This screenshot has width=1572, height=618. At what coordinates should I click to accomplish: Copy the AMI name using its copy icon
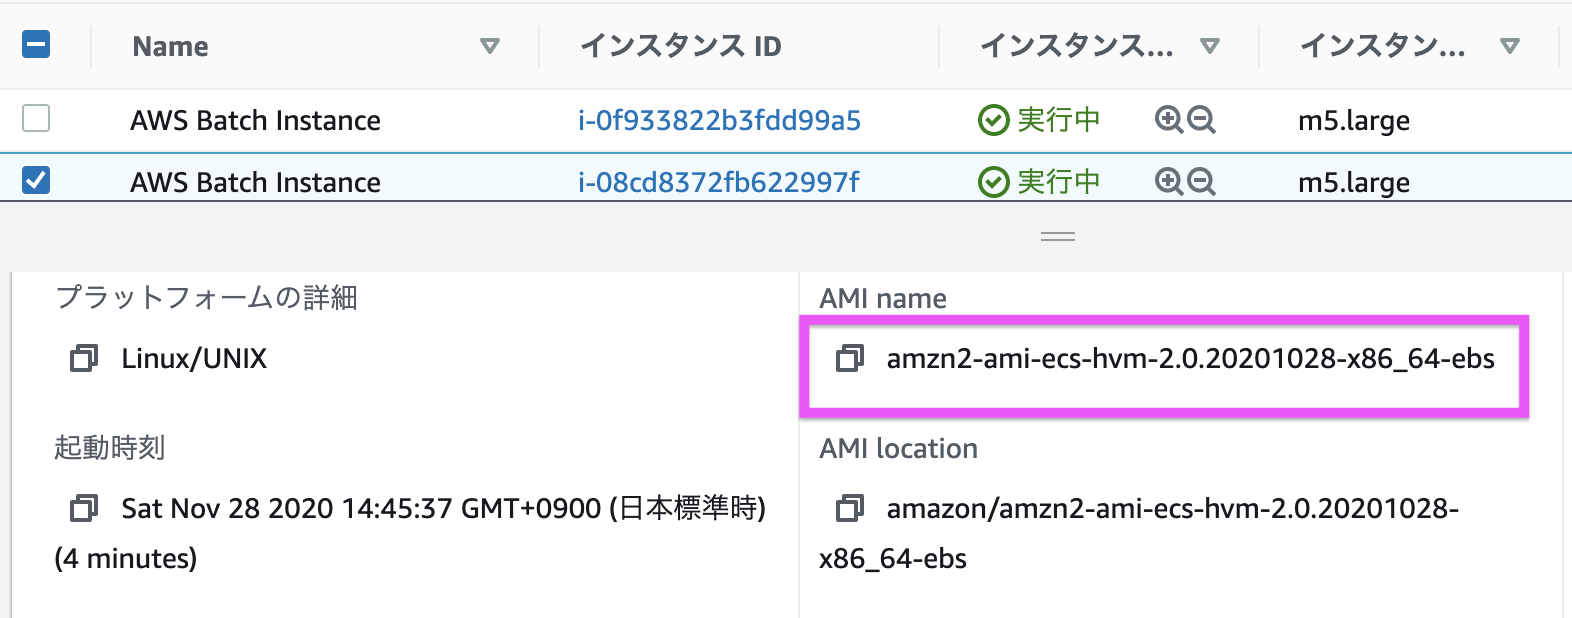pos(849,359)
